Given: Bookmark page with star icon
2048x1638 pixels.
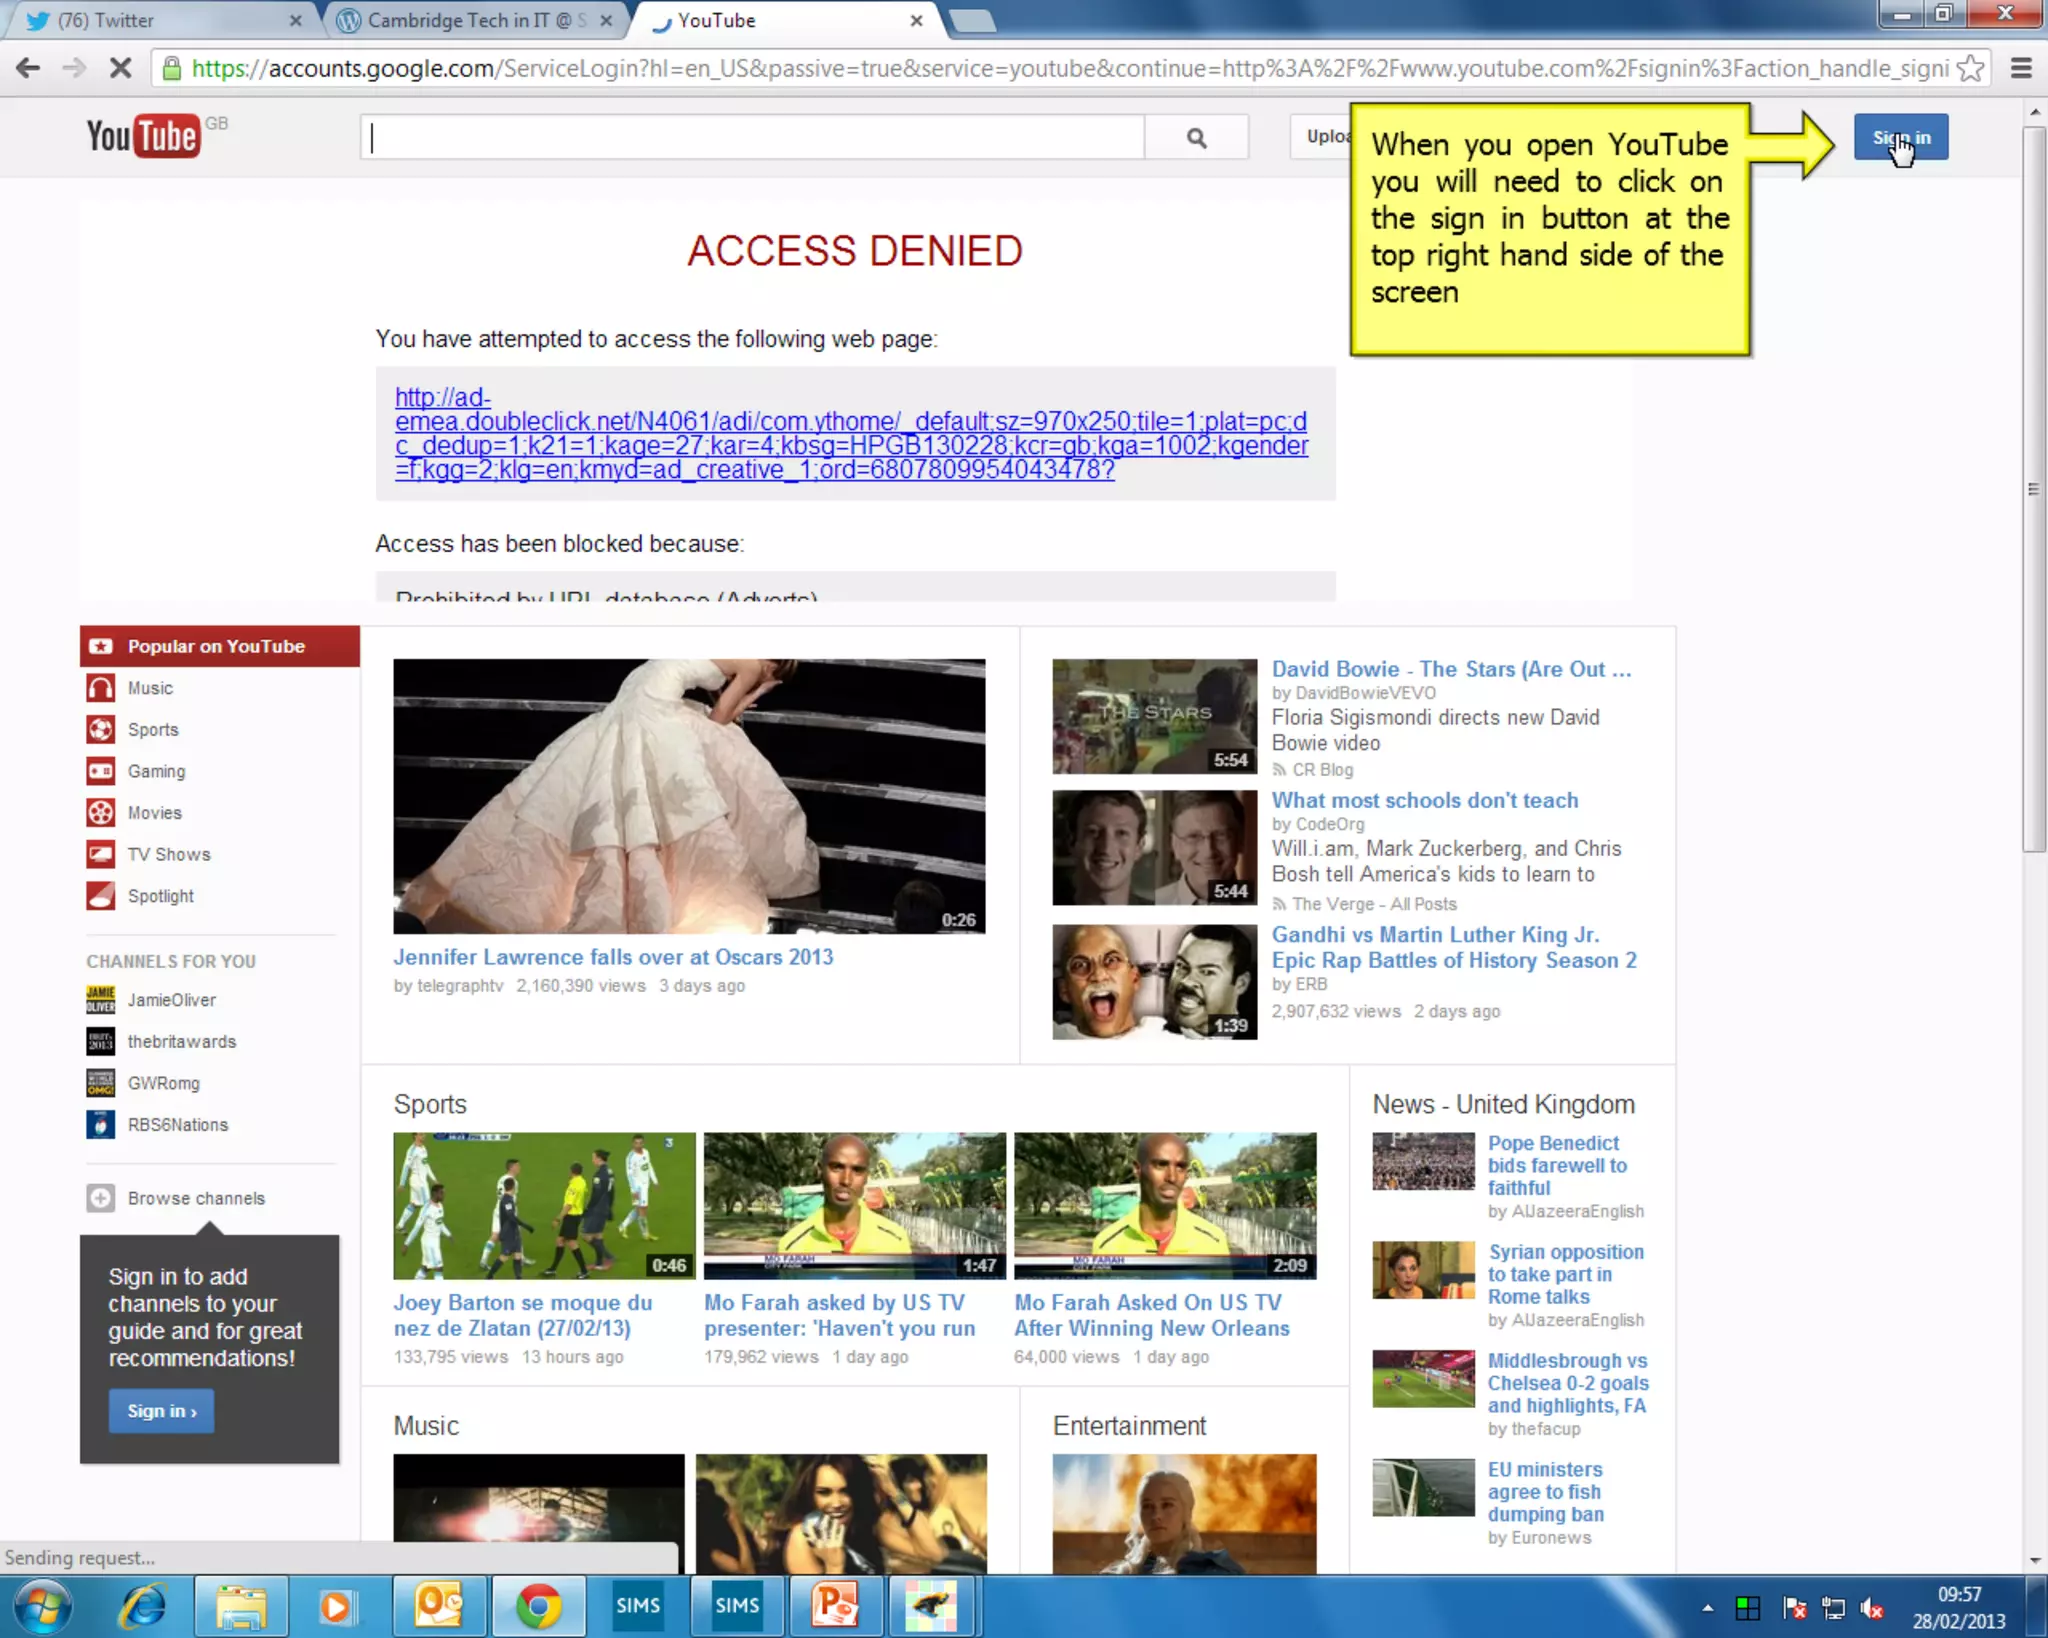Looking at the screenshot, I should point(1970,68).
